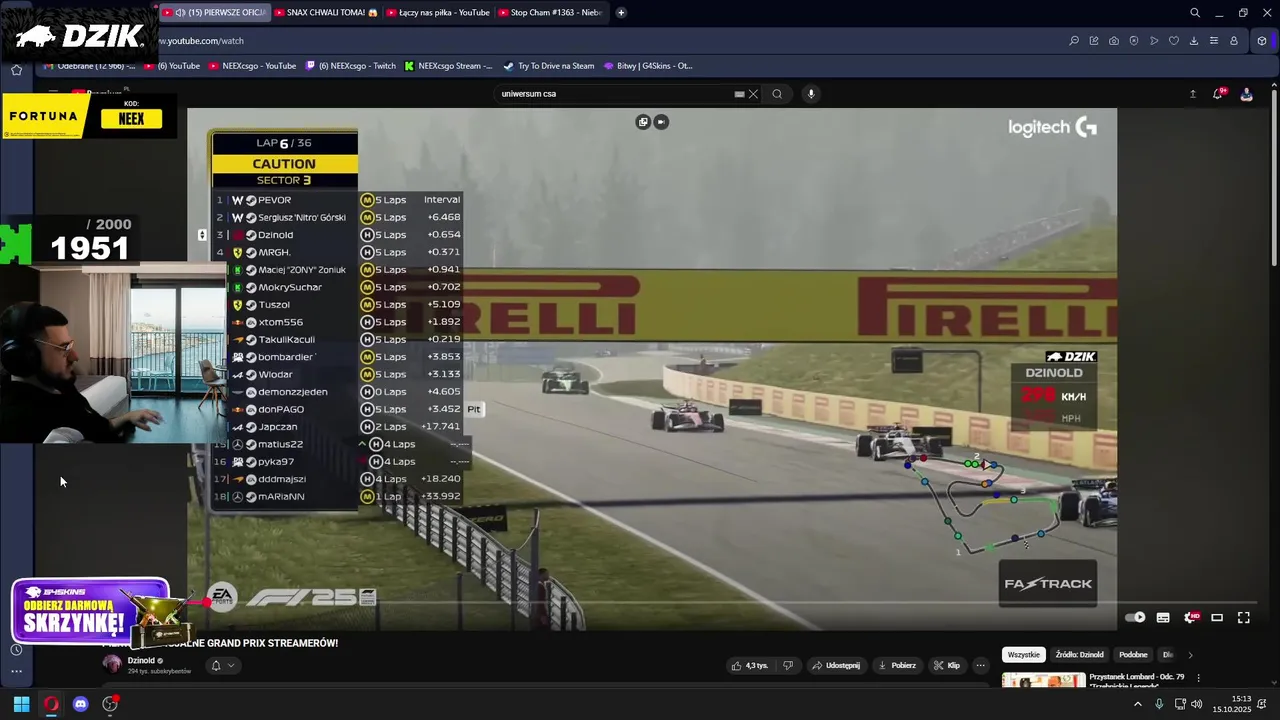Click the Opera find in page icon
The height and width of the screenshot is (720, 1280).
tap(1074, 41)
